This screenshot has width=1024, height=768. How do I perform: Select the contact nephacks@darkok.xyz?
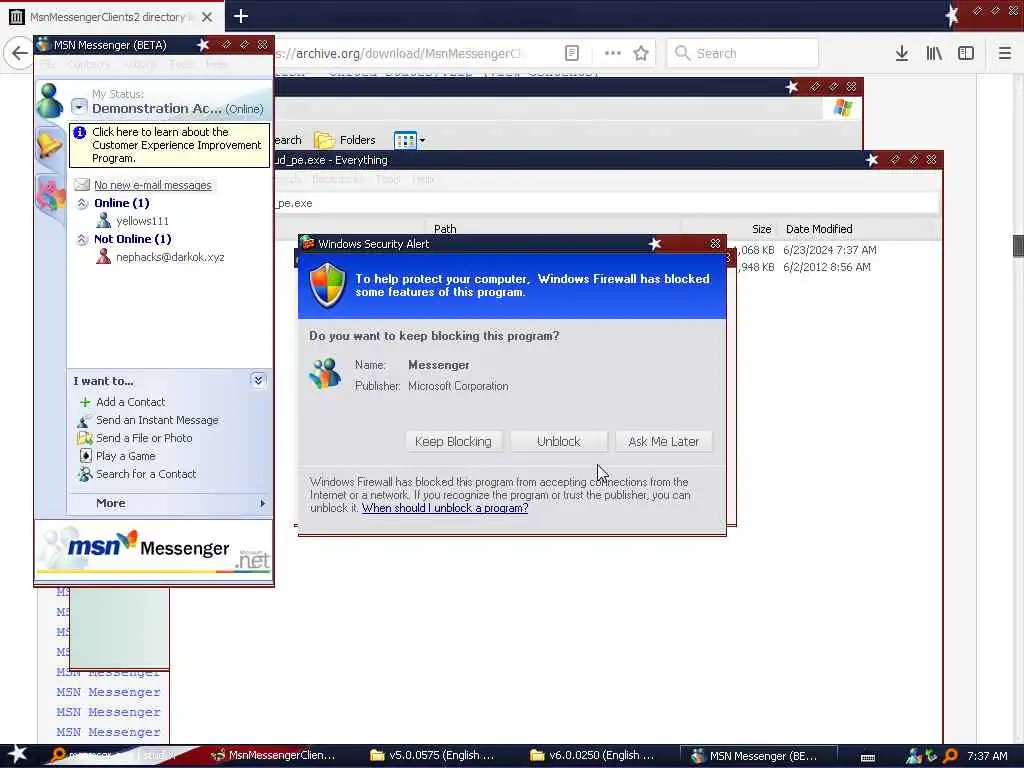(170, 257)
